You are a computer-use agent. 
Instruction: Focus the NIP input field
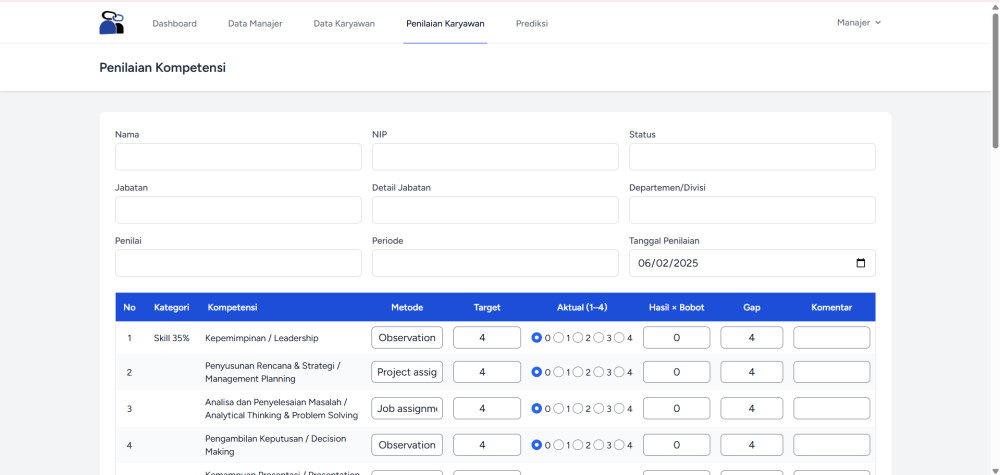point(495,157)
